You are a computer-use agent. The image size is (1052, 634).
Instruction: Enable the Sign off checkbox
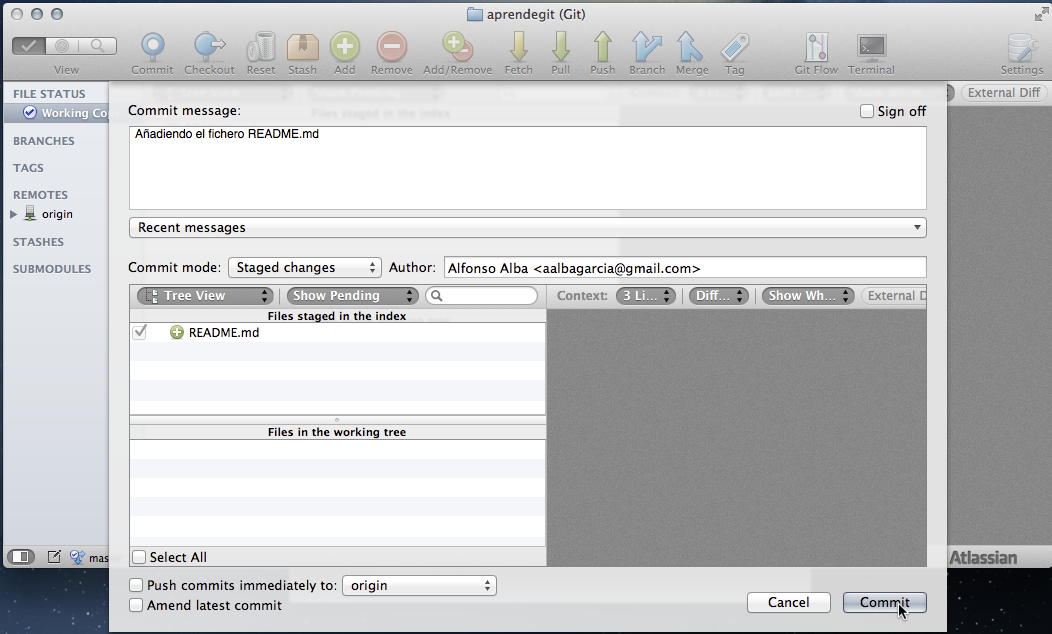coord(867,112)
